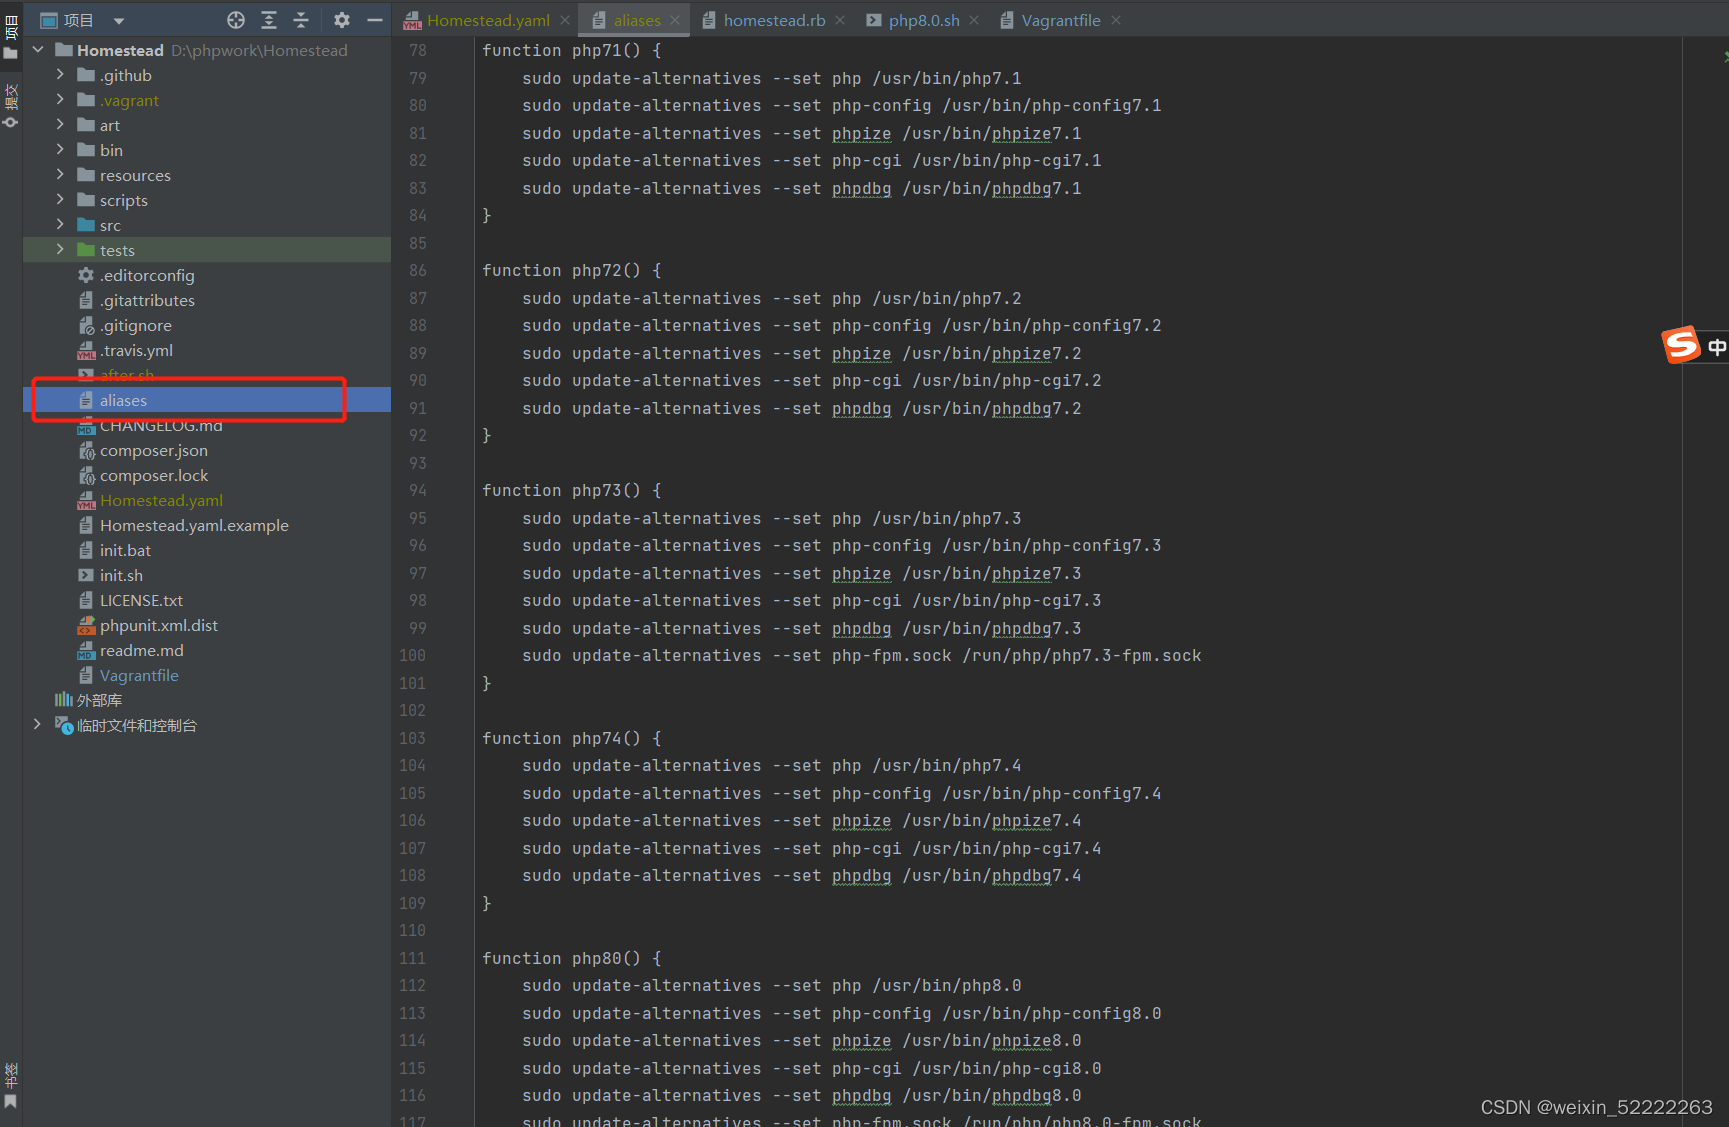Hide the Project panel using the minus icon
The width and height of the screenshot is (1729, 1127).
(375, 19)
